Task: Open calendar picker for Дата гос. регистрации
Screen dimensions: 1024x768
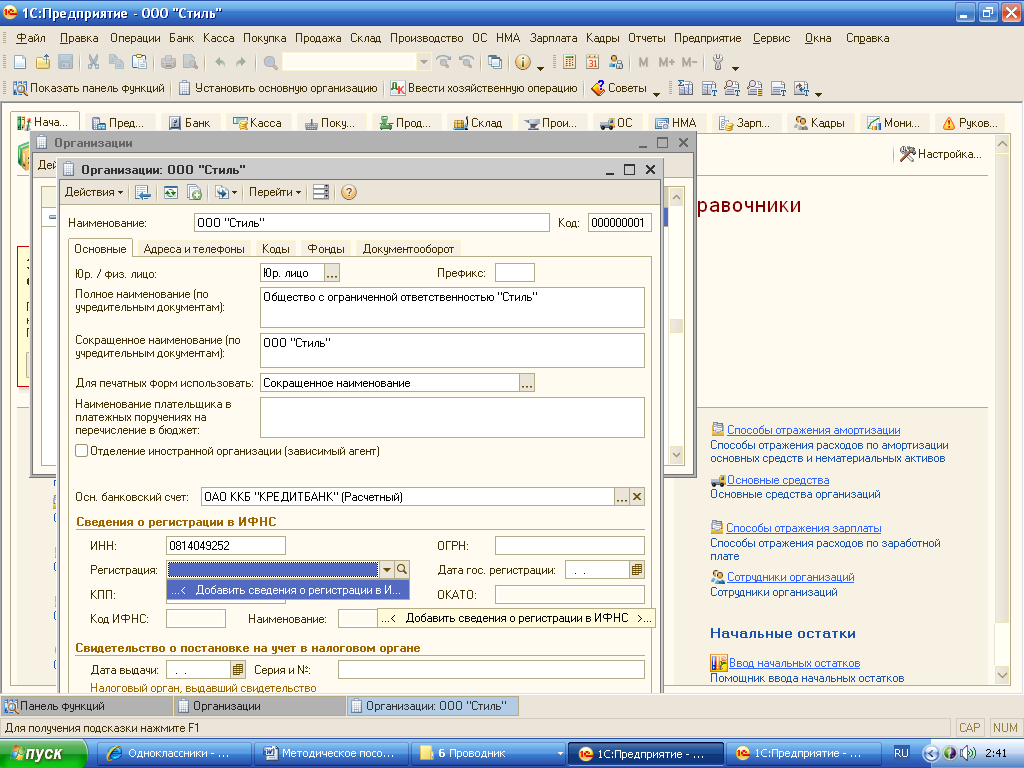Action: point(637,569)
